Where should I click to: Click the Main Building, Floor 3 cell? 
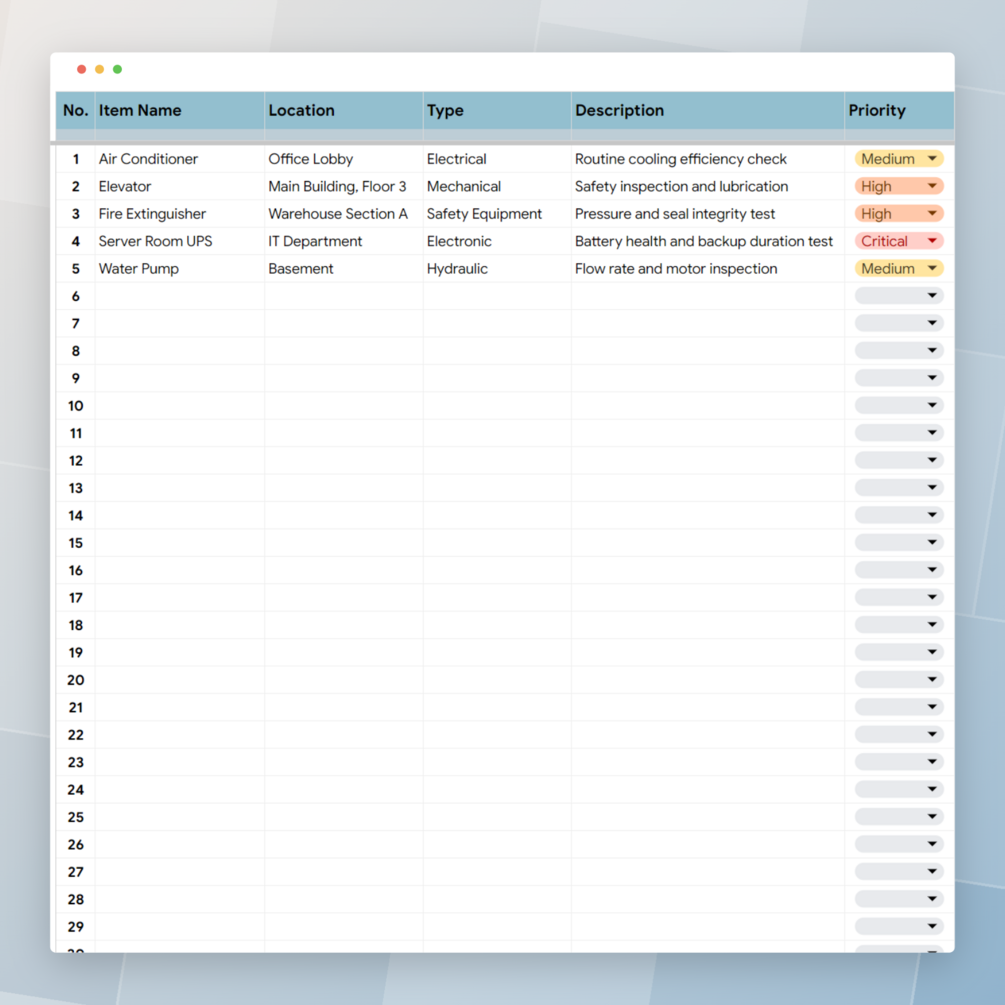344,187
